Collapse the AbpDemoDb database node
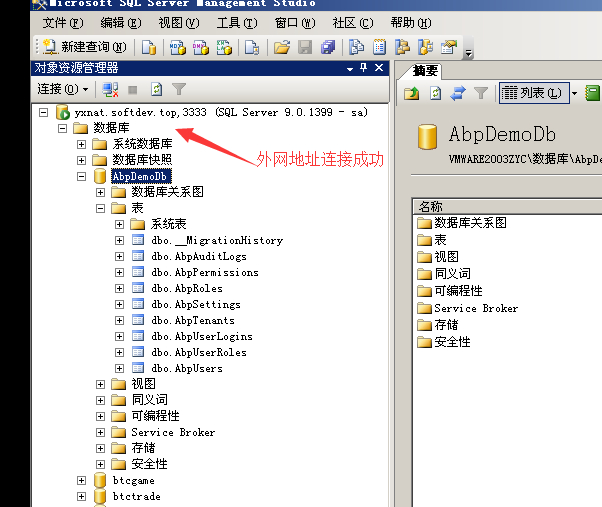The height and width of the screenshot is (507, 602). pyautogui.click(x=81, y=177)
